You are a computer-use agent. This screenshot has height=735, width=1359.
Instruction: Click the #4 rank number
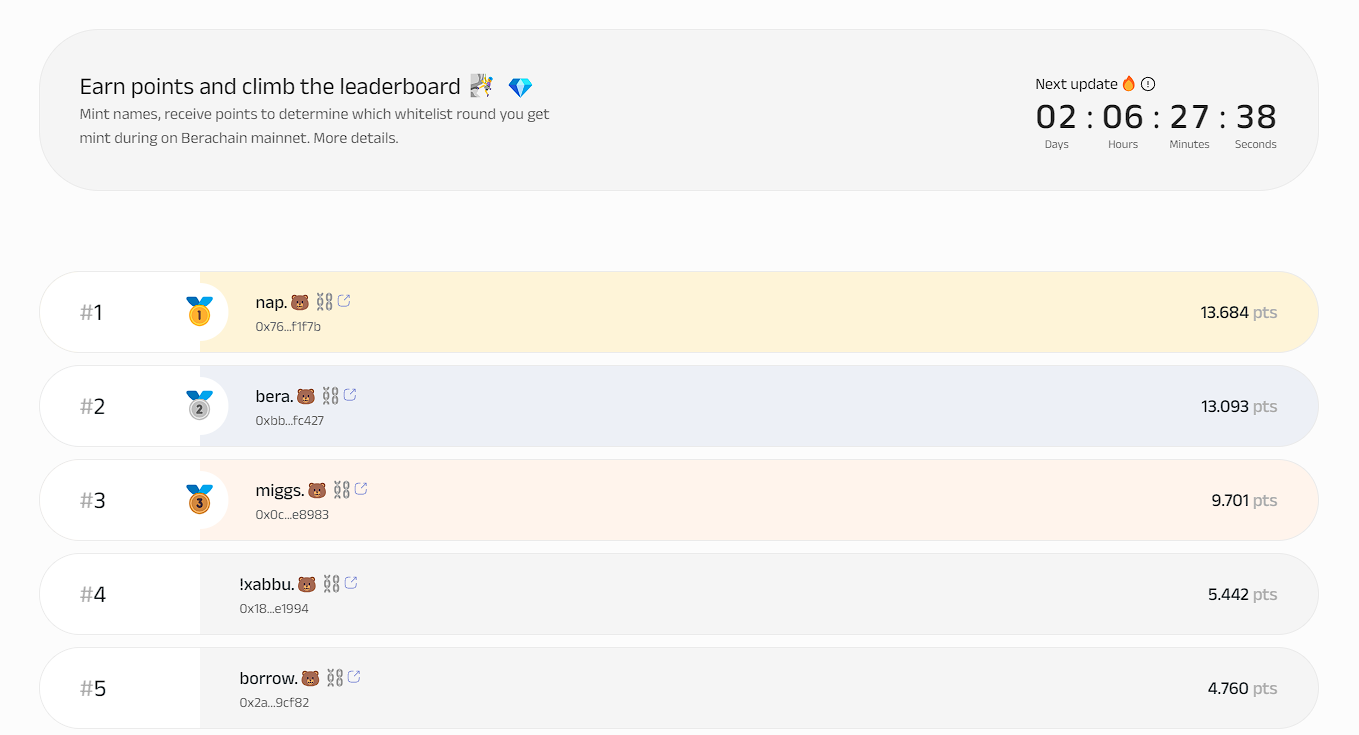coord(93,594)
